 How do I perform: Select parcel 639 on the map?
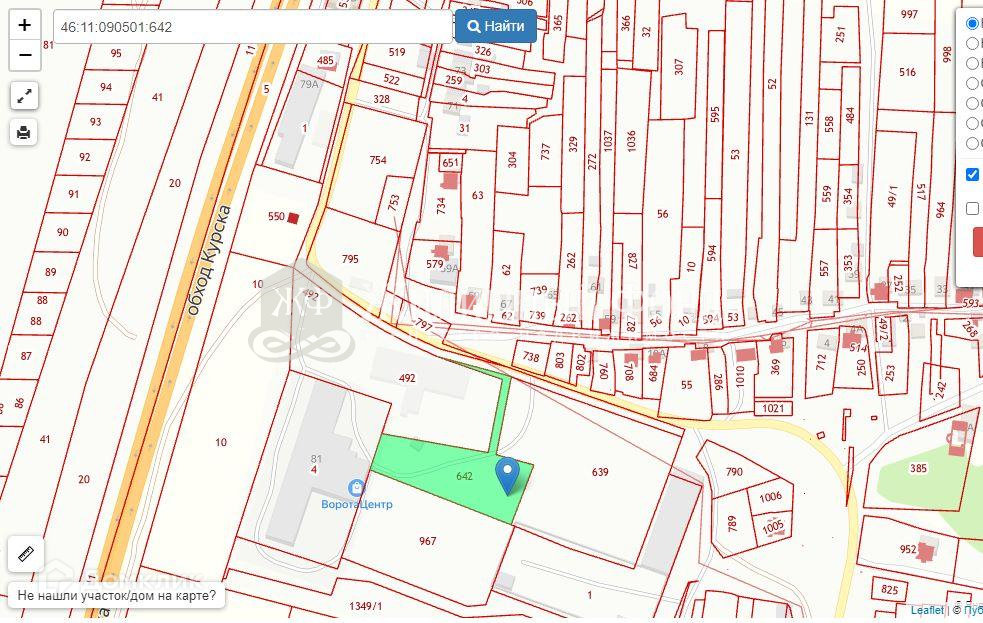coord(599,471)
